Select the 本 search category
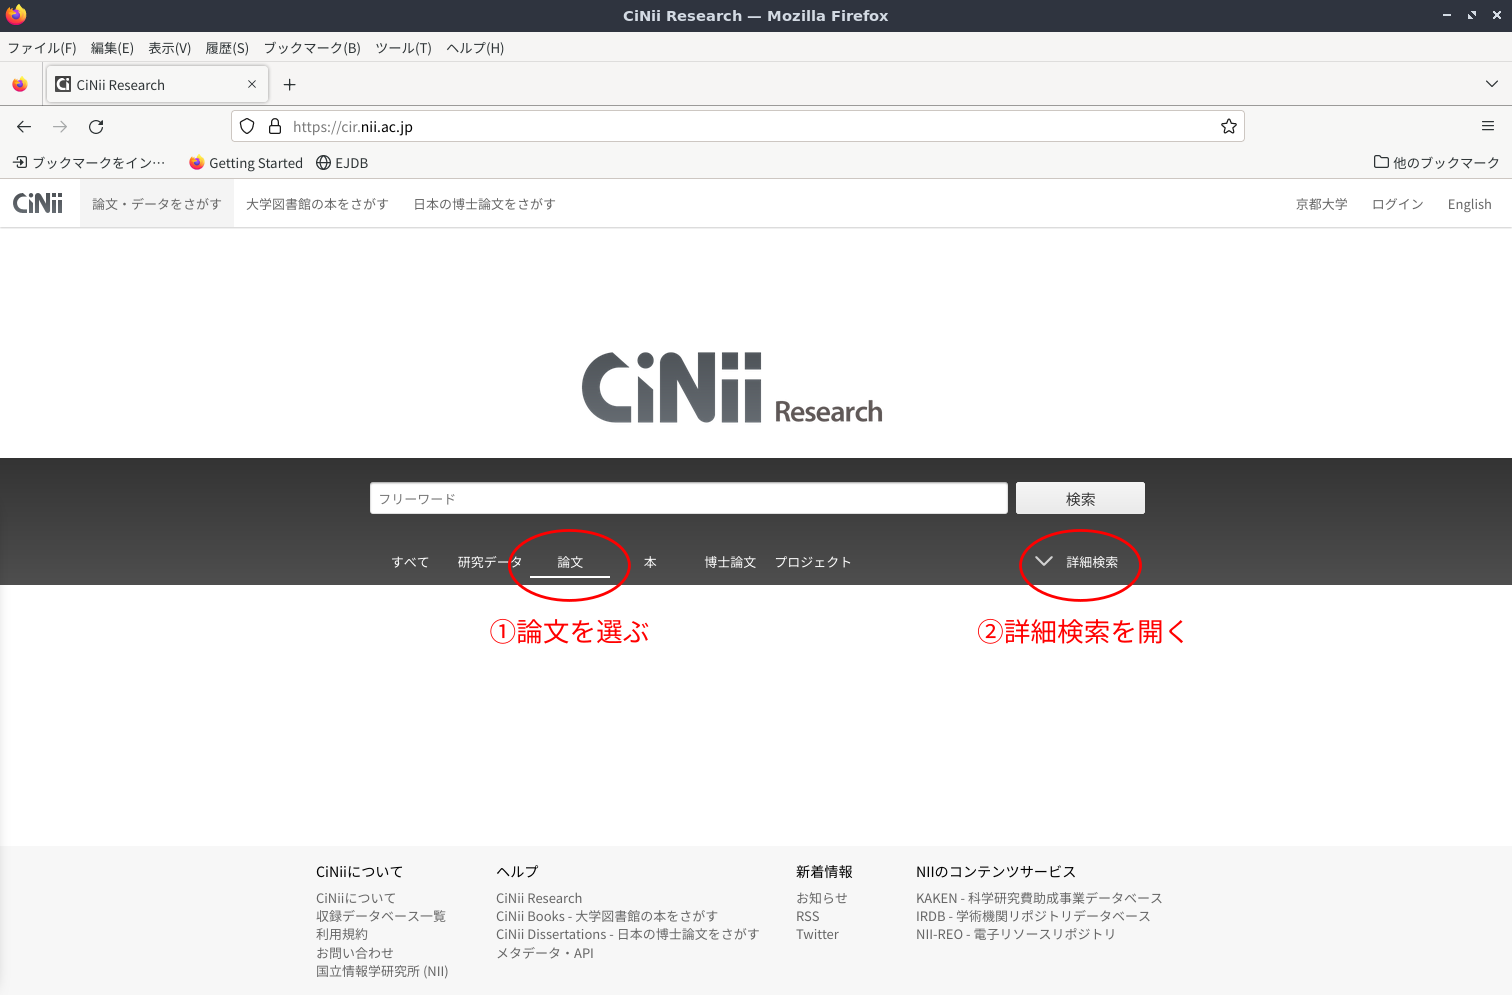 650,562
